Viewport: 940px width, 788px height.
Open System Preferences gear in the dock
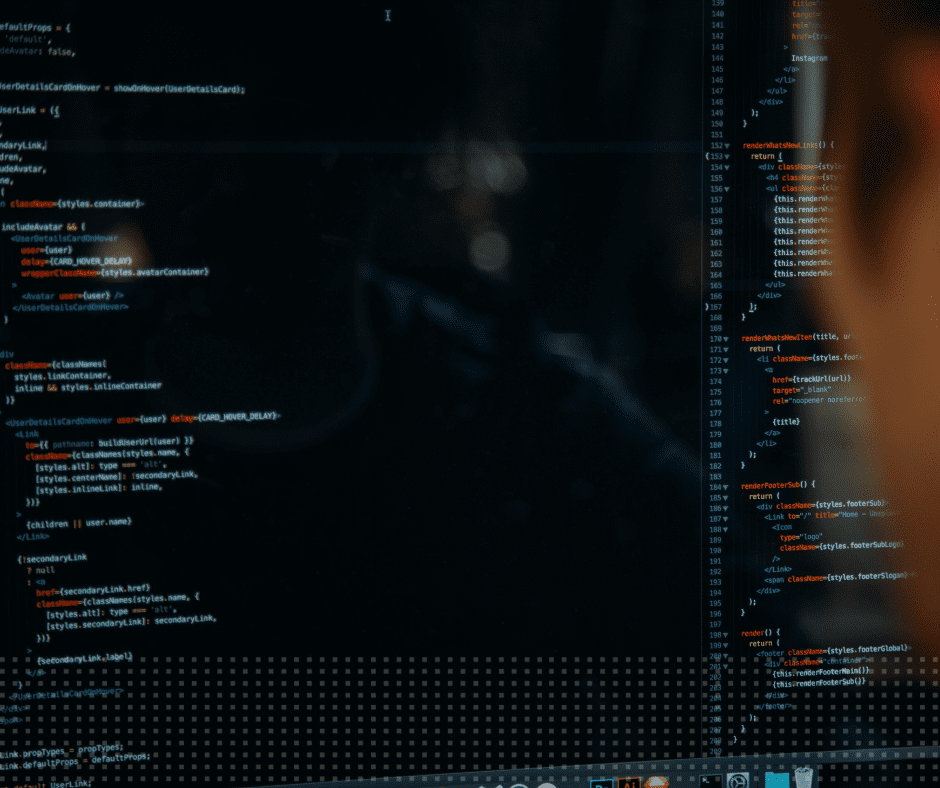737,780
